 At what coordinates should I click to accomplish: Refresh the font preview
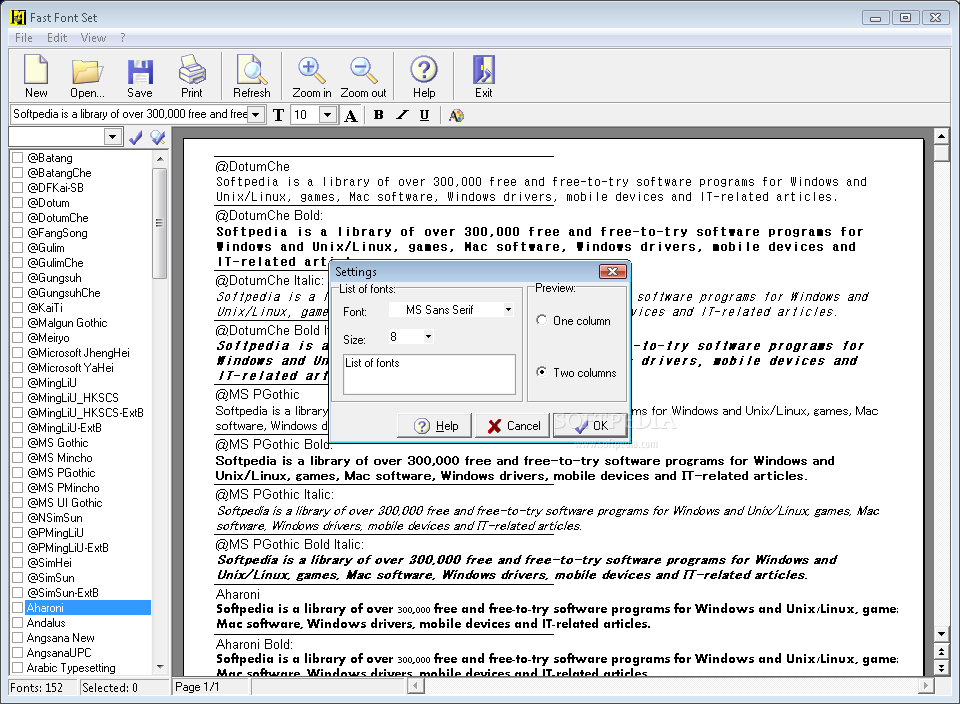pyautogui.click(x=252, y=76)
